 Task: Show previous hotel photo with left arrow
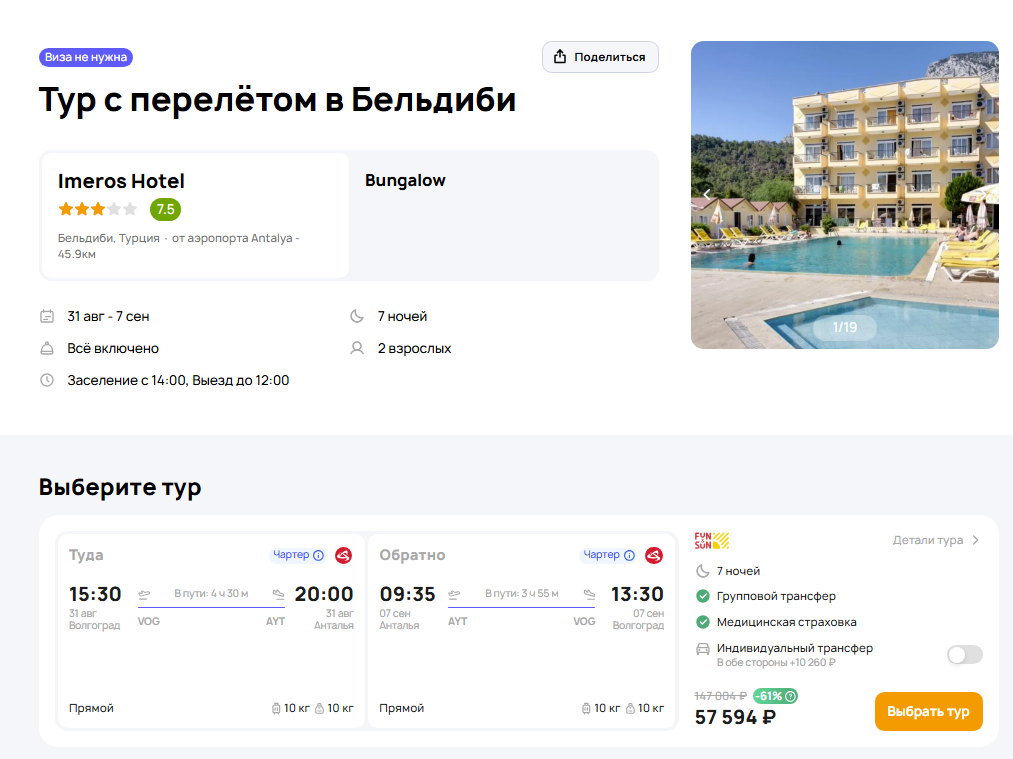click(x=707, y=195)
